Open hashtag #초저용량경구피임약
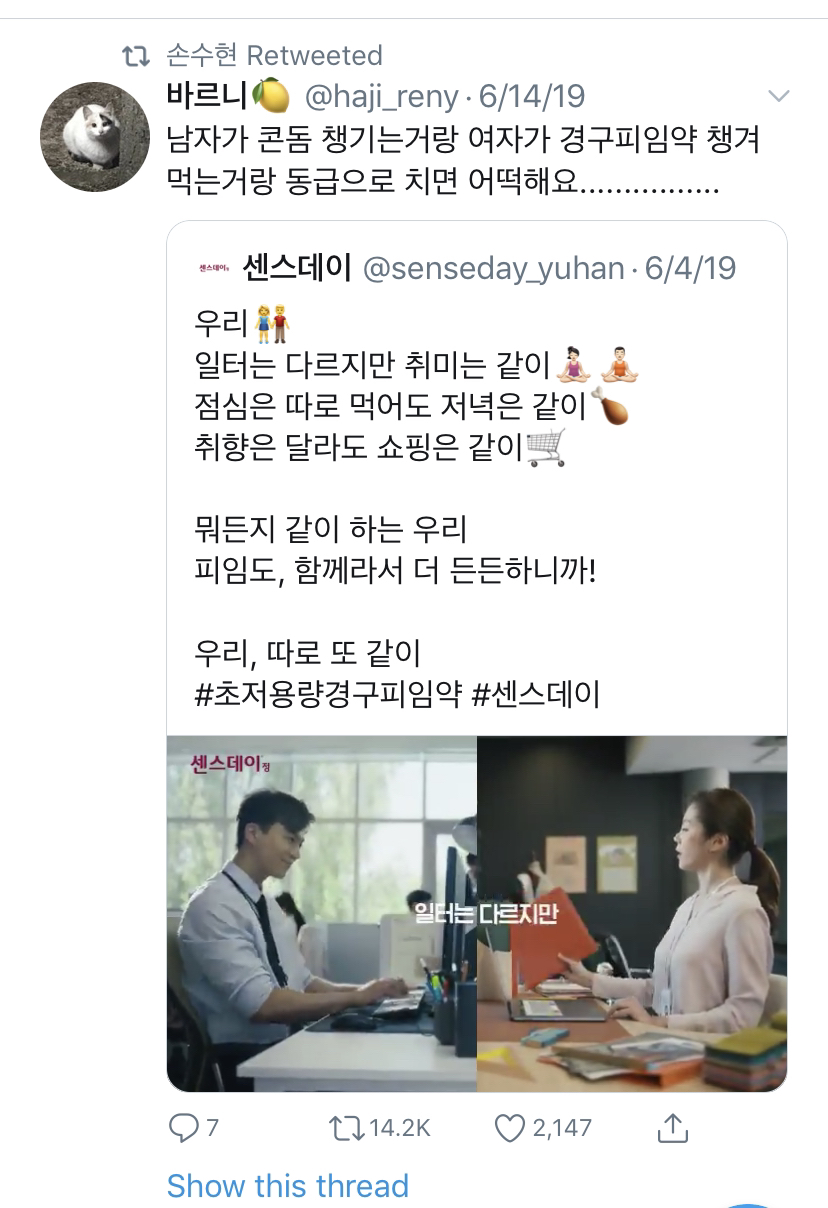The width and height of the screenshot is (828, 1208). [328, 694]
